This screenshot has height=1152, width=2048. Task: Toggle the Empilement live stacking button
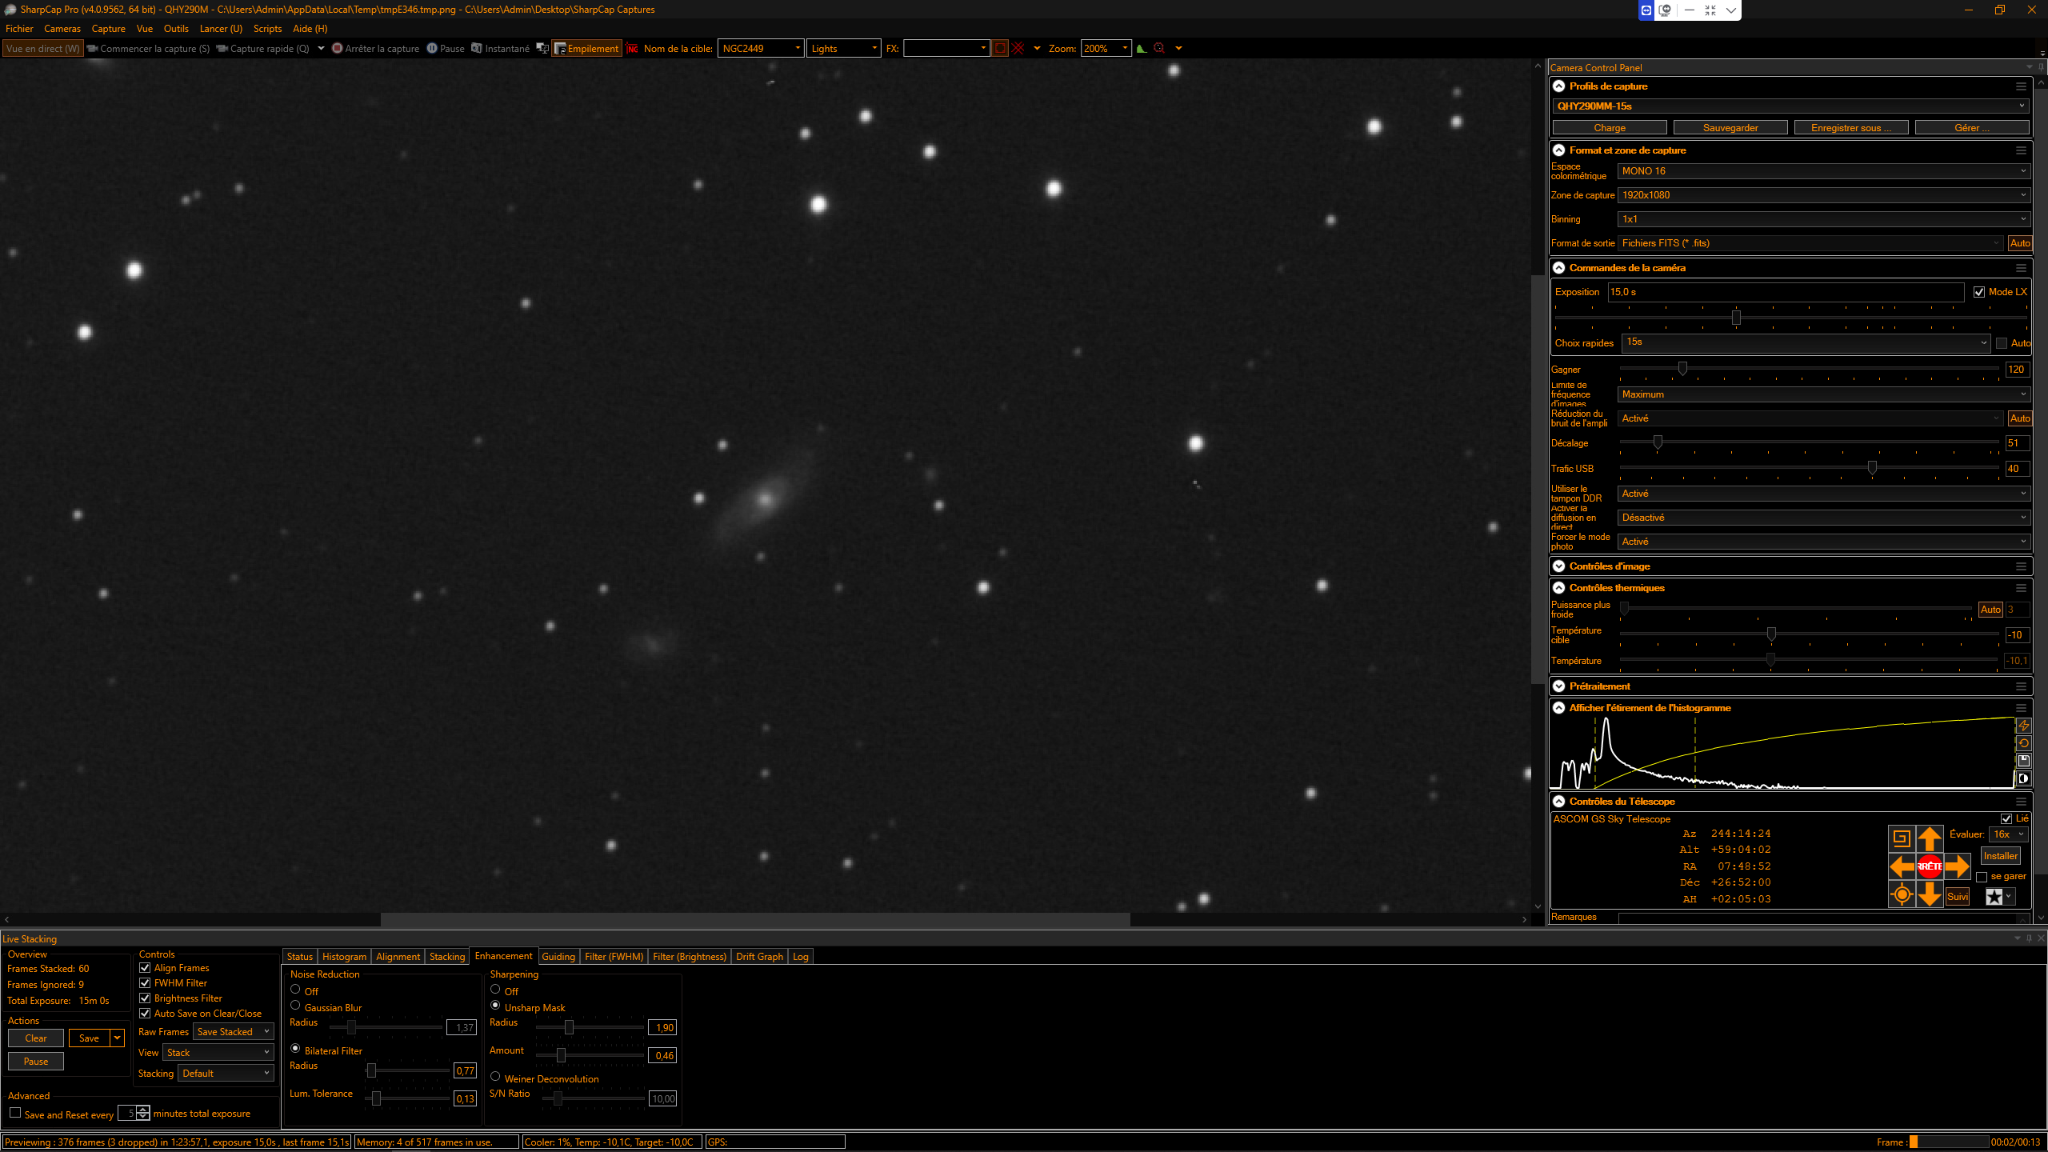(587, 48)
